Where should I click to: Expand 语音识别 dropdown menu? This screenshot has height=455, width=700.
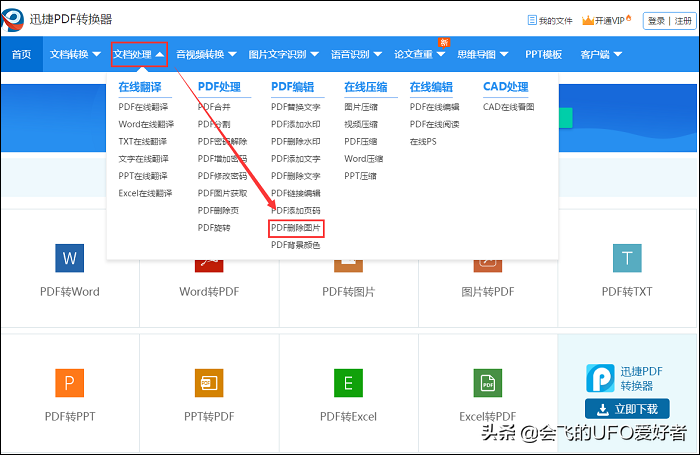[x=356, y=54]
